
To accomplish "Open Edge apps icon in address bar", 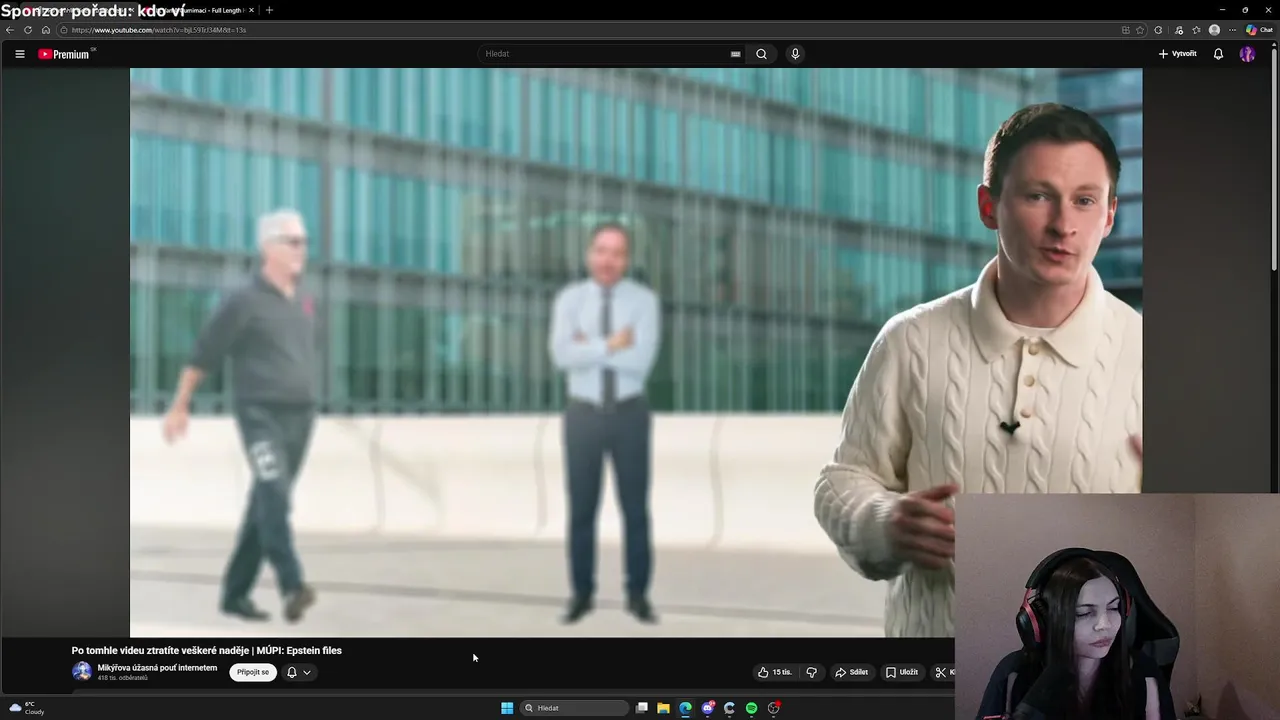I will pos(1125,30).
